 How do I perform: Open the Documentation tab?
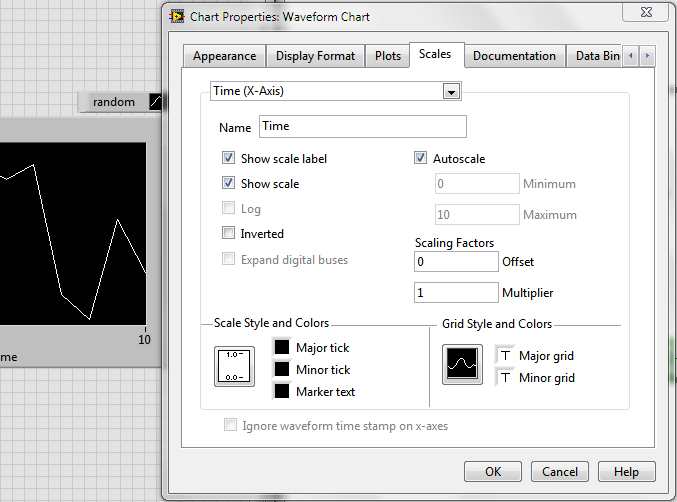point(514,56)
